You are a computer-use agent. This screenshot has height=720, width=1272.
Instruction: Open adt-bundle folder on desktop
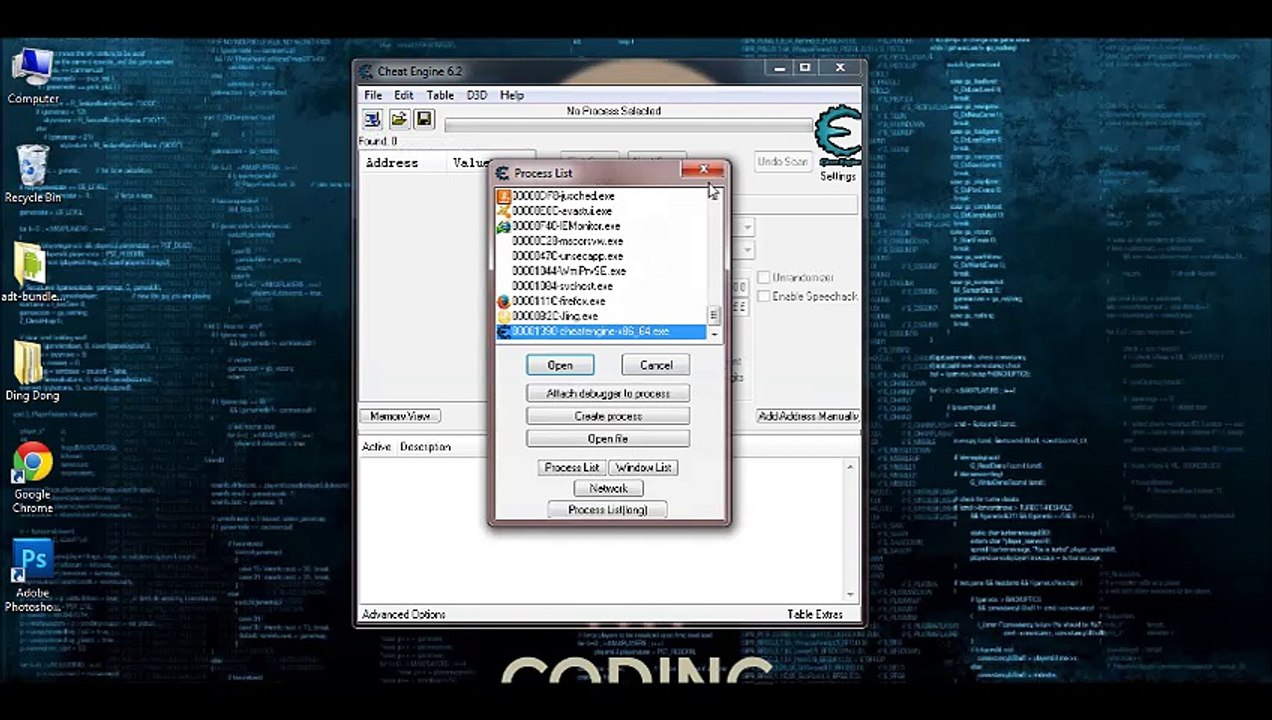point(33,271)
